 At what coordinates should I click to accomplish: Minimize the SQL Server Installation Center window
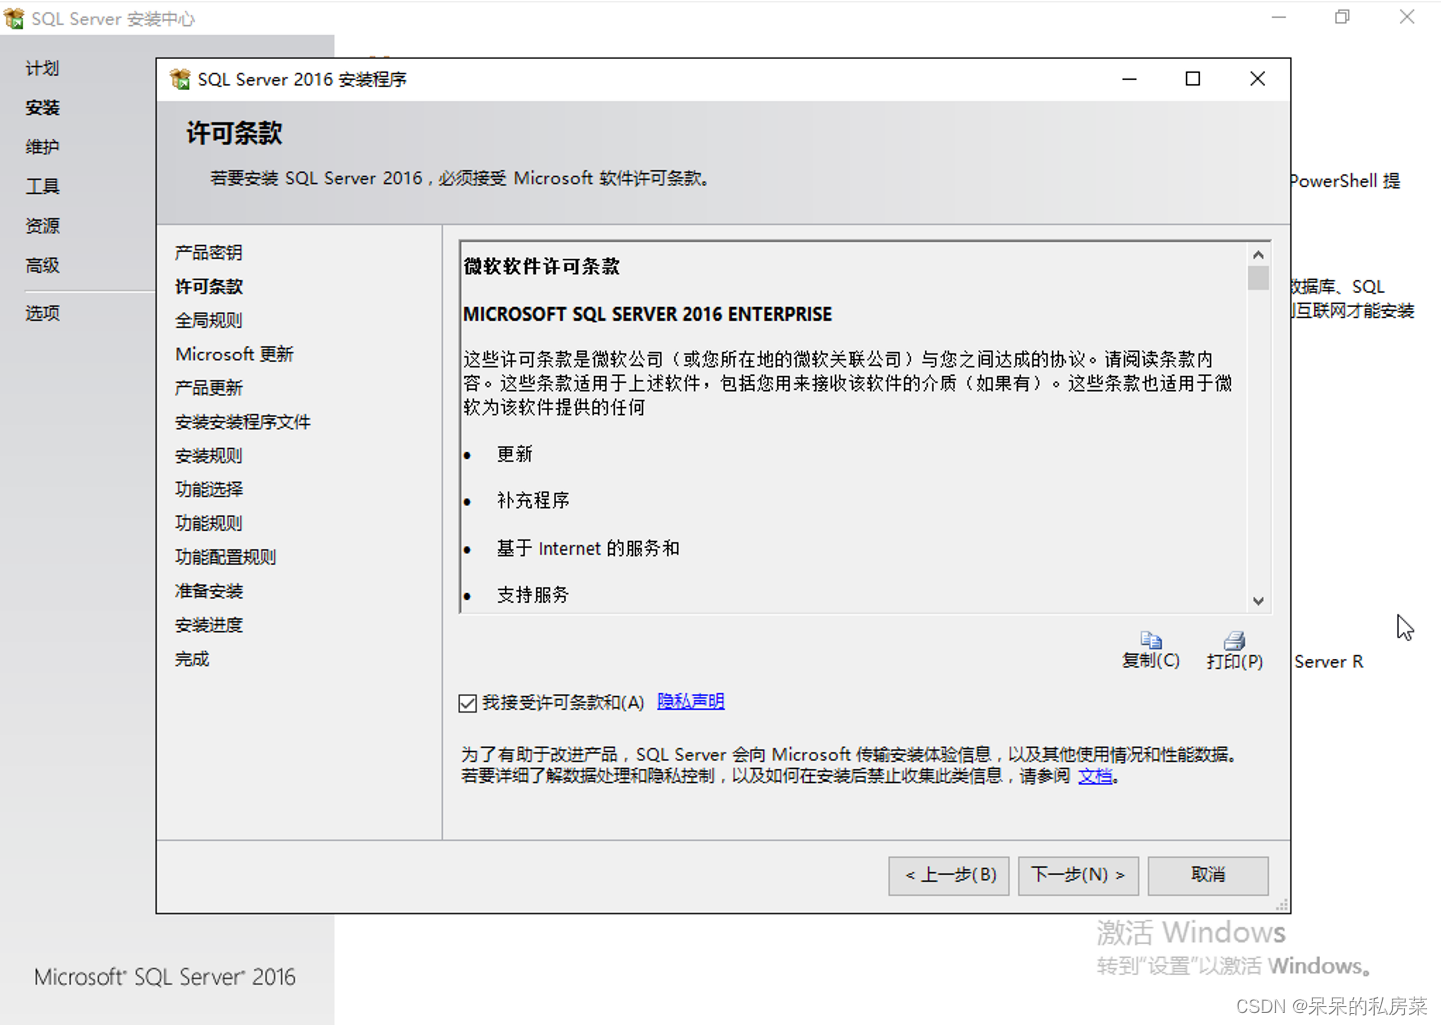(1279, 17)
